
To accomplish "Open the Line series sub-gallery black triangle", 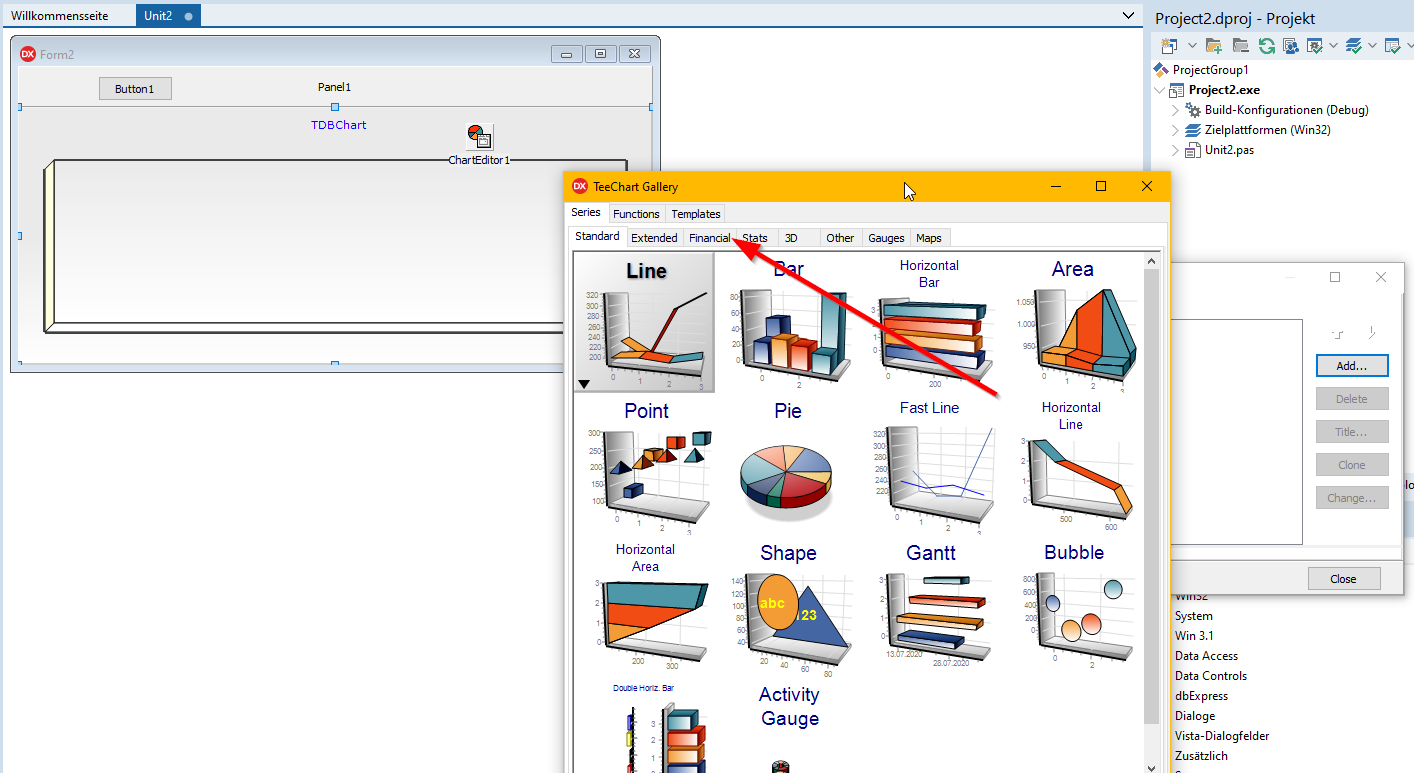I will coord(584,383).
